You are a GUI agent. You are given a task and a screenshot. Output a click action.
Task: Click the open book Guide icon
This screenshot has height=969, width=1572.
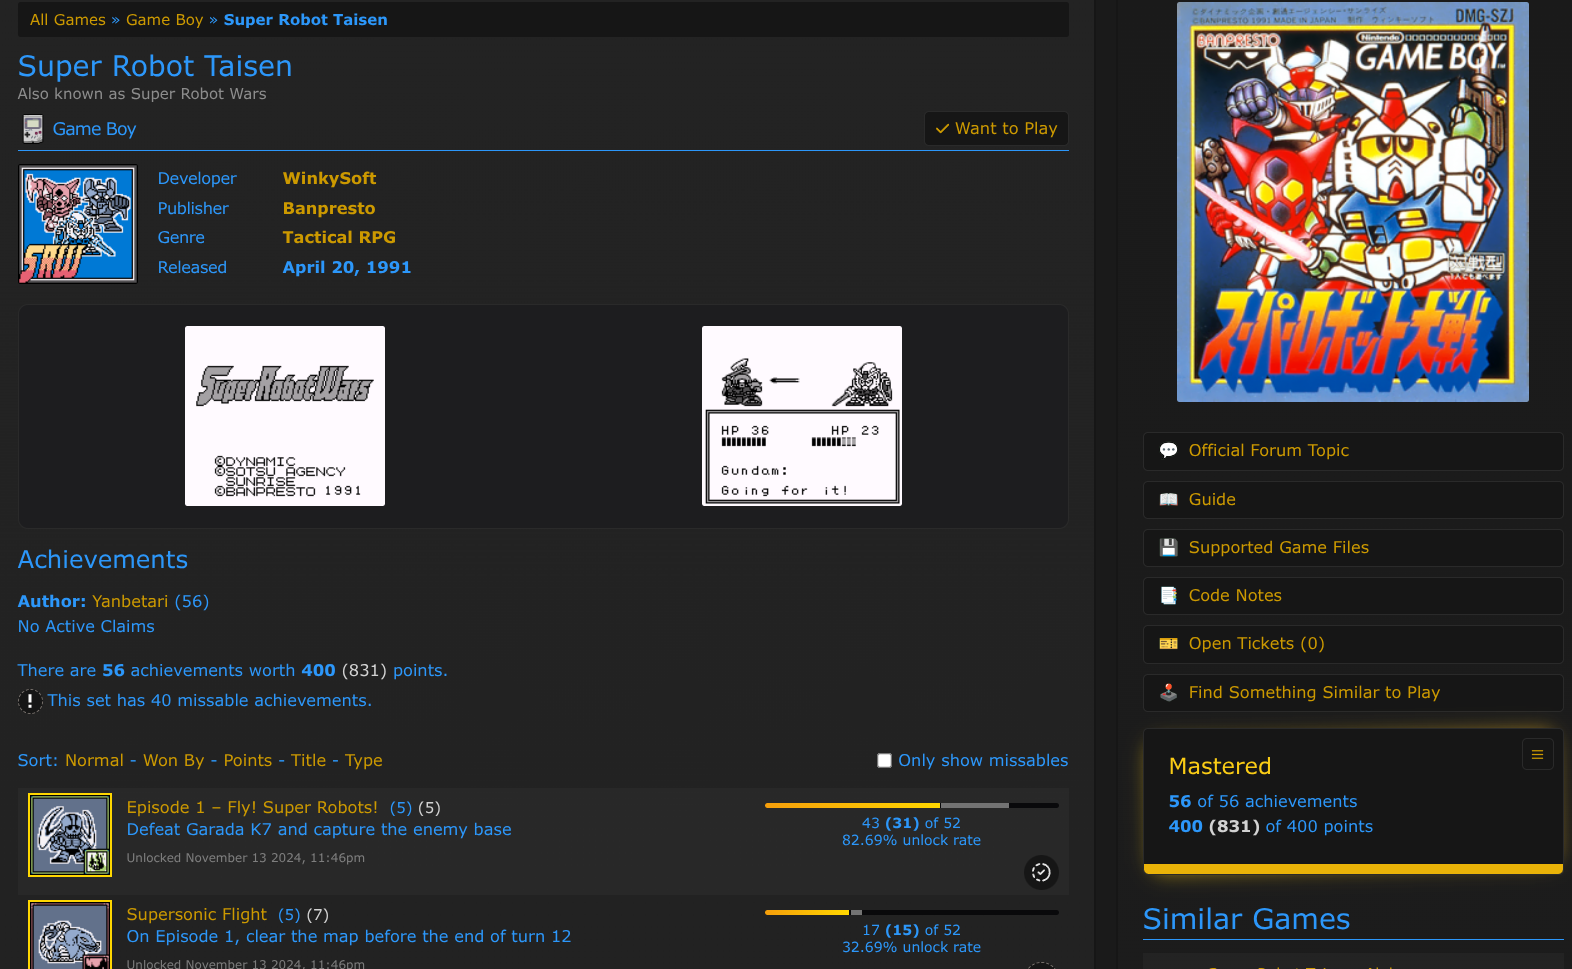click(1168, 499)
